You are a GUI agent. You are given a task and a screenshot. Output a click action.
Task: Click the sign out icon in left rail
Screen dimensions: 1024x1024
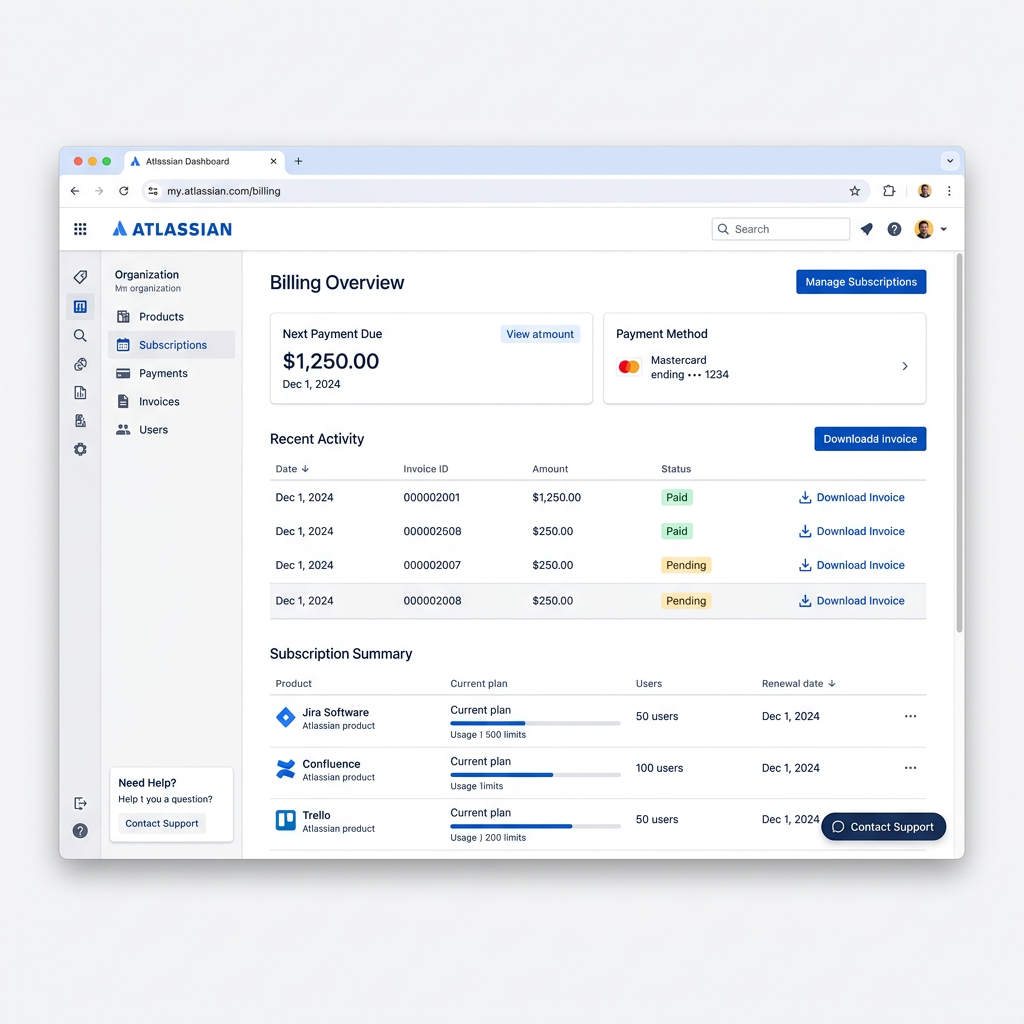[80, 803]
